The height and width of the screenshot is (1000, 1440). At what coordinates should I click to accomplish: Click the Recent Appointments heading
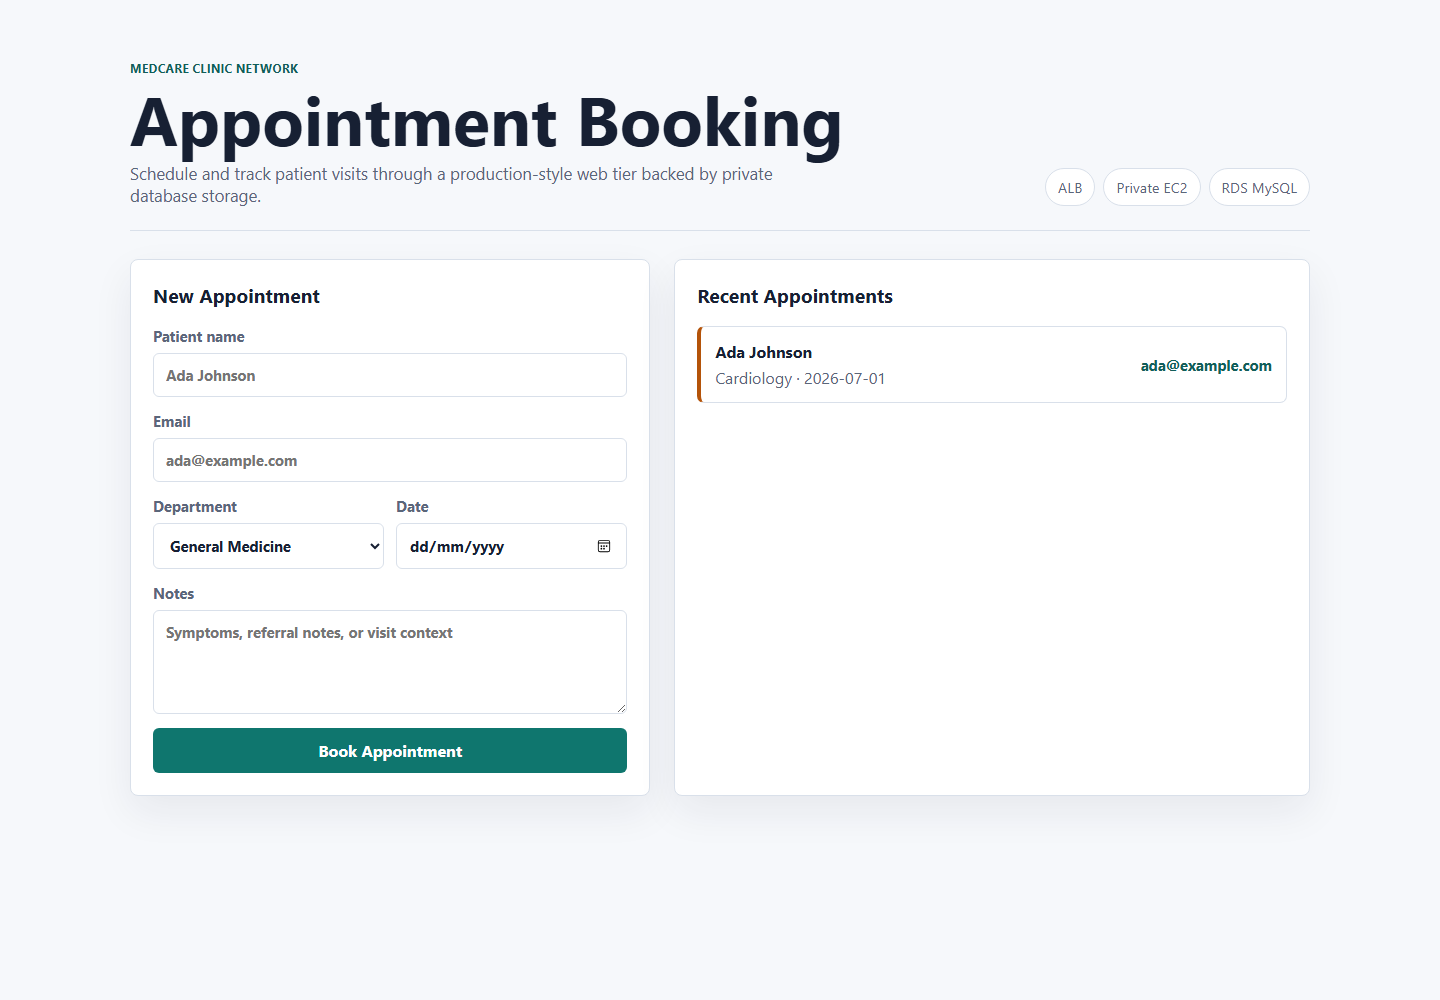(x=795, y=297)
